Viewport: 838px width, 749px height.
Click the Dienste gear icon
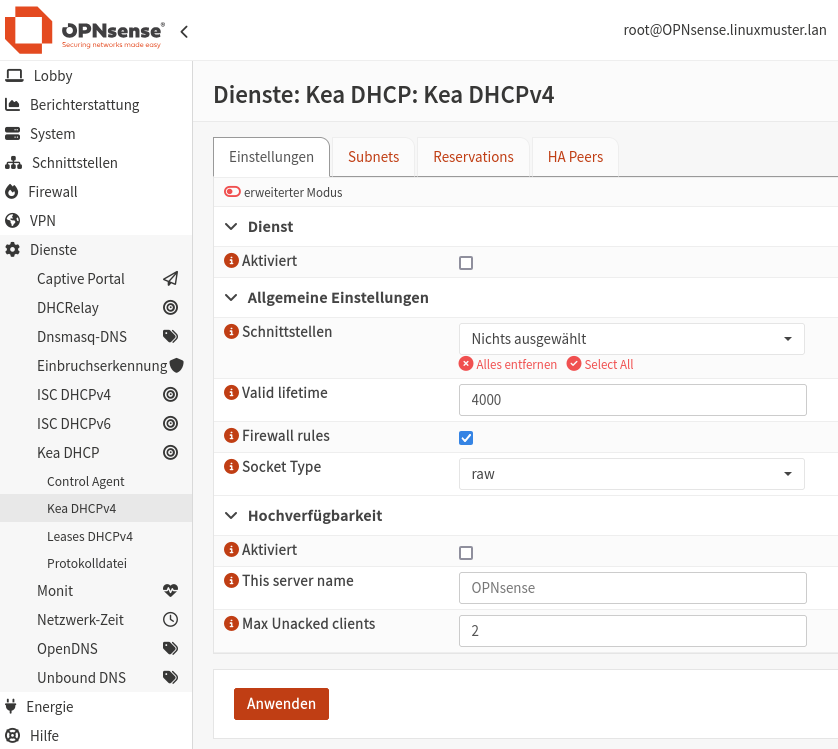pos(12,250)
